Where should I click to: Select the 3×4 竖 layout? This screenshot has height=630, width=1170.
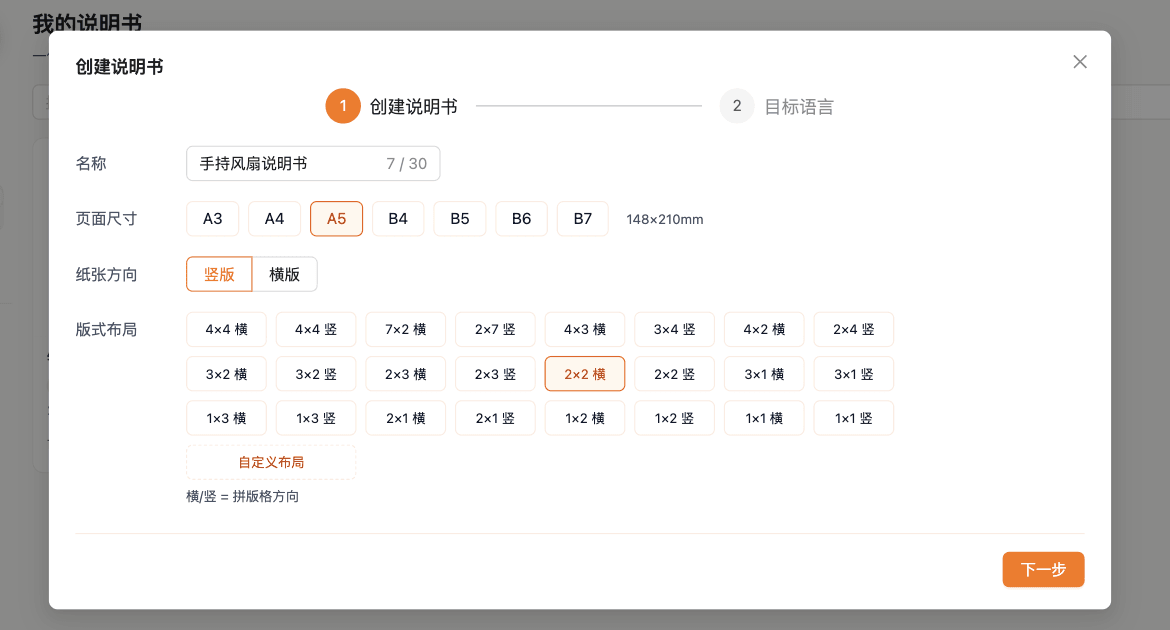(x=674, y=329)
